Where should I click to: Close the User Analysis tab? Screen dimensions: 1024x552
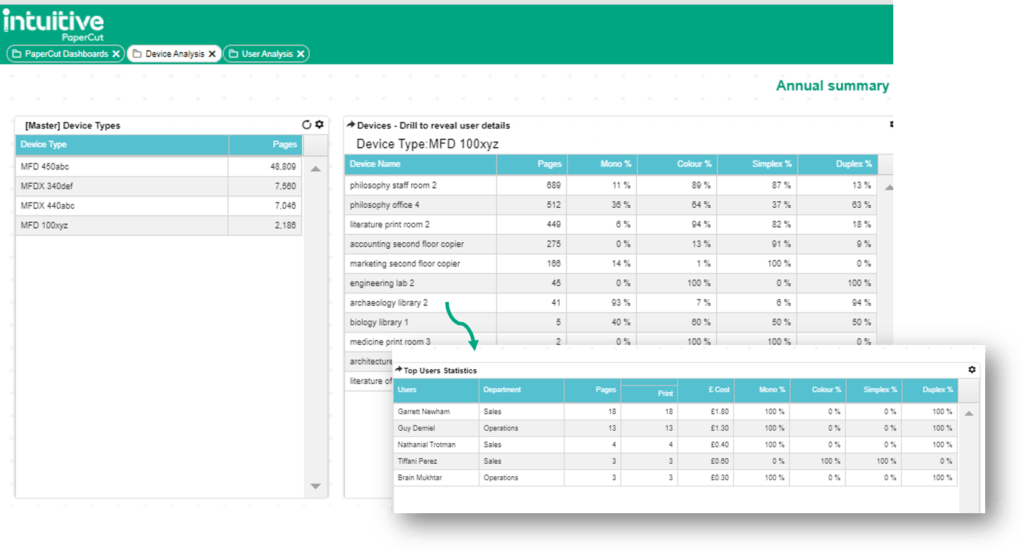tap(300, 54)
